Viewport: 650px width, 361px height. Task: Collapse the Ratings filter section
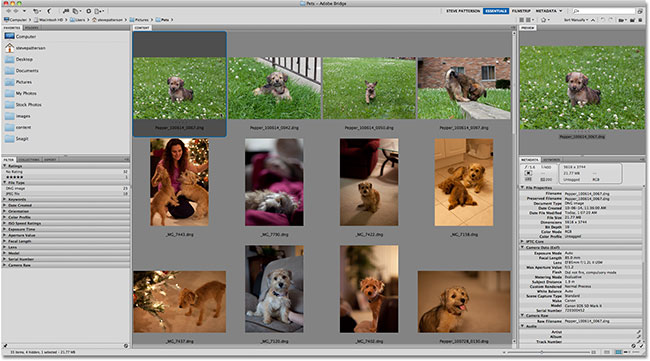pos(5,166)
